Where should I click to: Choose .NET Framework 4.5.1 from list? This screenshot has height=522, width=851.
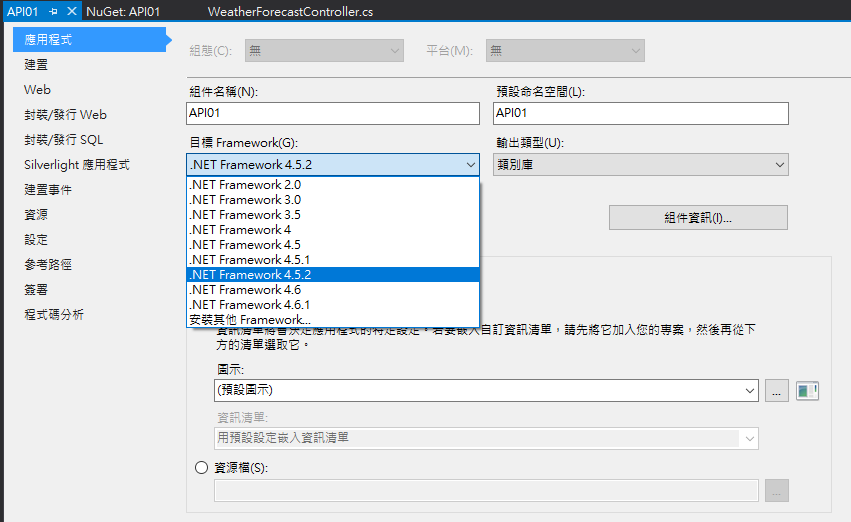coord(333,259)
